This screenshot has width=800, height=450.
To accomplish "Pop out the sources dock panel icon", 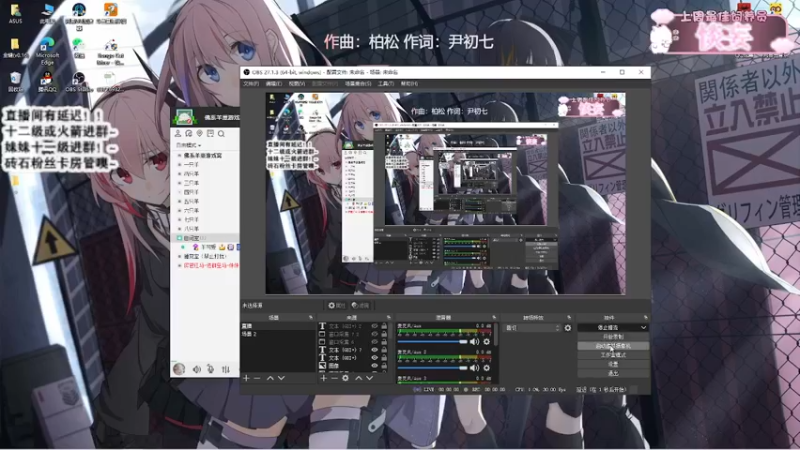I will tap(389, 317).
